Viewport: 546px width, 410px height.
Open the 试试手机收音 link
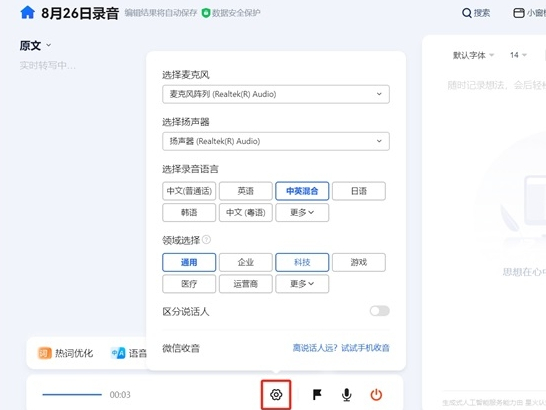pos(365,348)
